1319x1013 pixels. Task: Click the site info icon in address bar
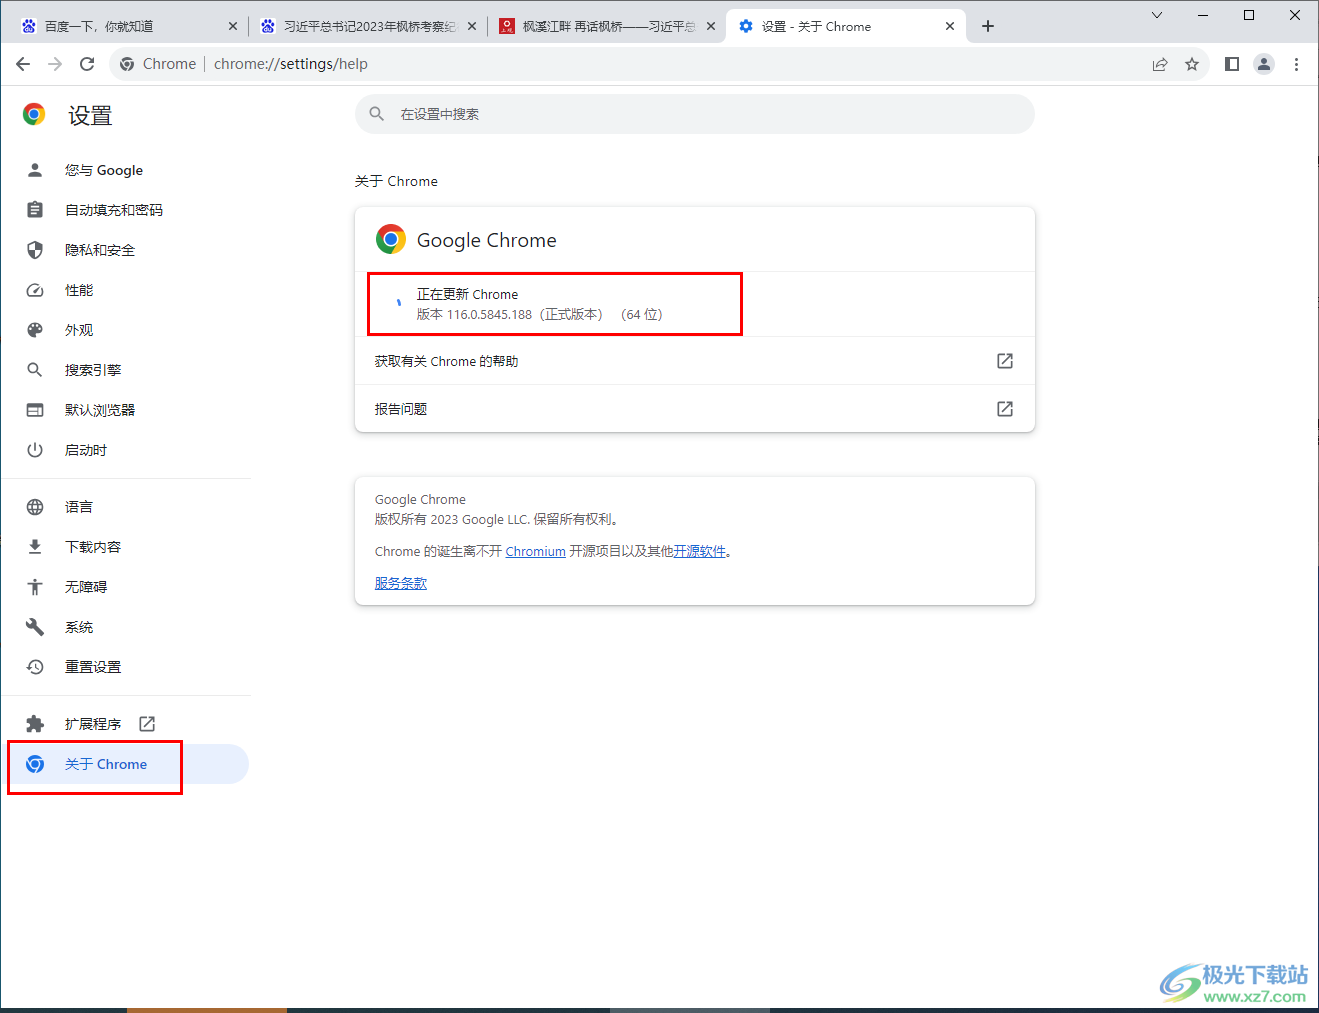tap(127, 64)
